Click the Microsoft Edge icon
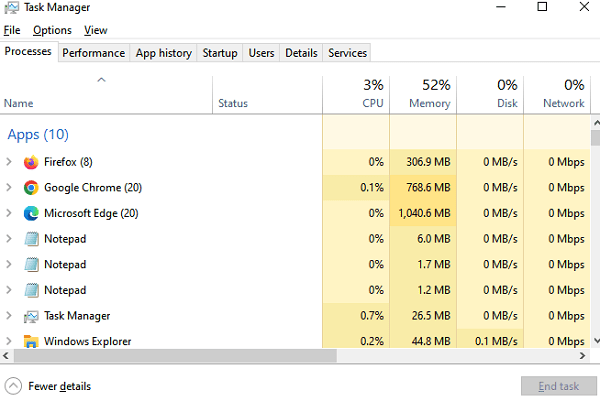The image size is (600, 401). click(31, 213)
